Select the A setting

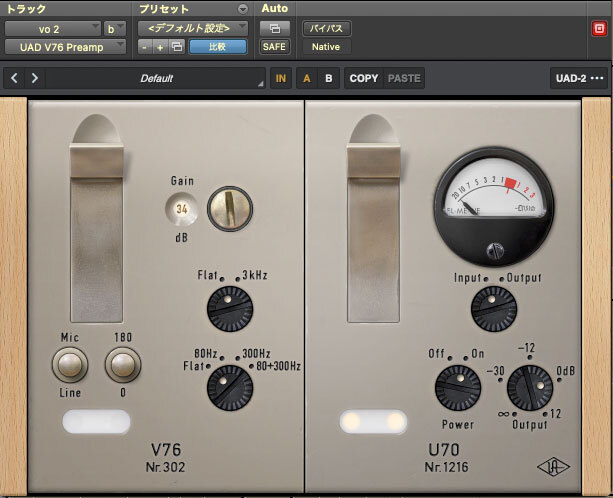[x=306, y=78]
